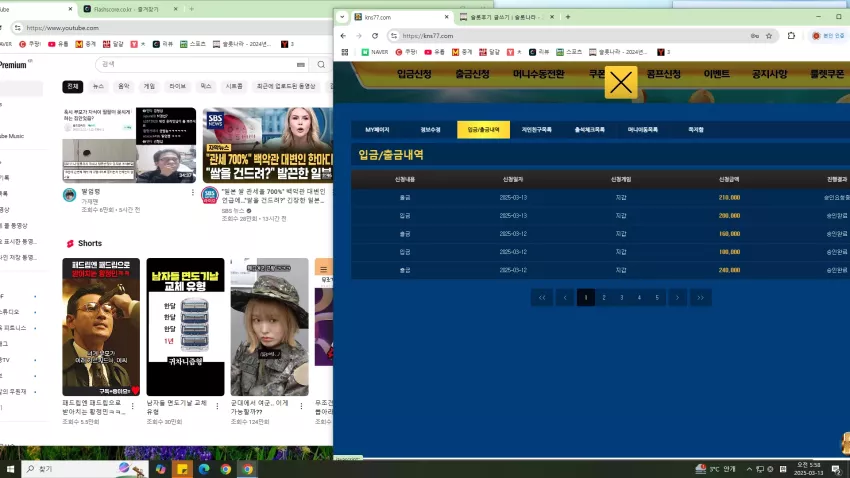Open the SBS channel avatar under news video
This screenshot has height=478, width=850.
[210, 195]
